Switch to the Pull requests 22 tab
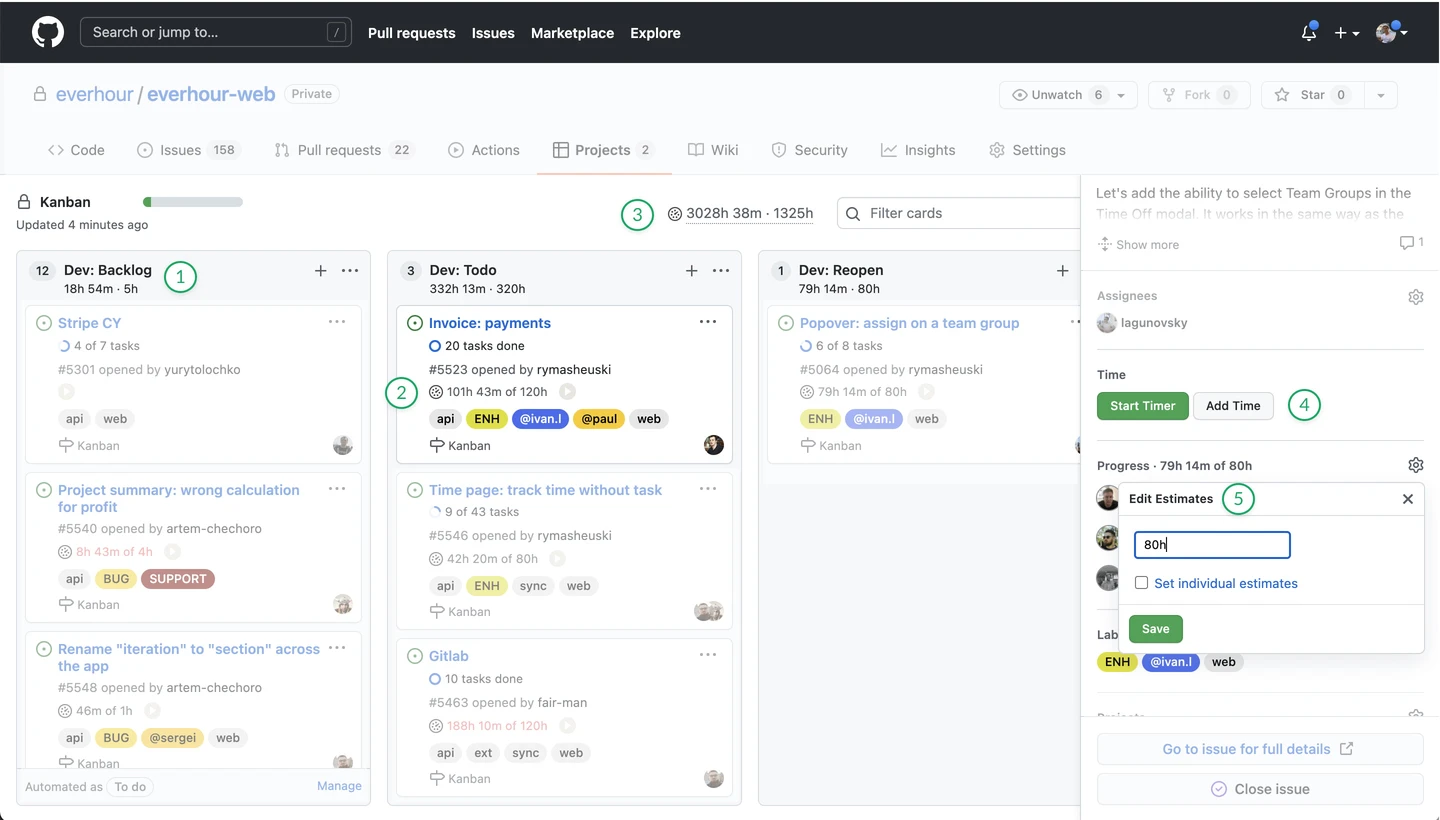The width and height of the screenshot is (1440, 820). (344, 150)
